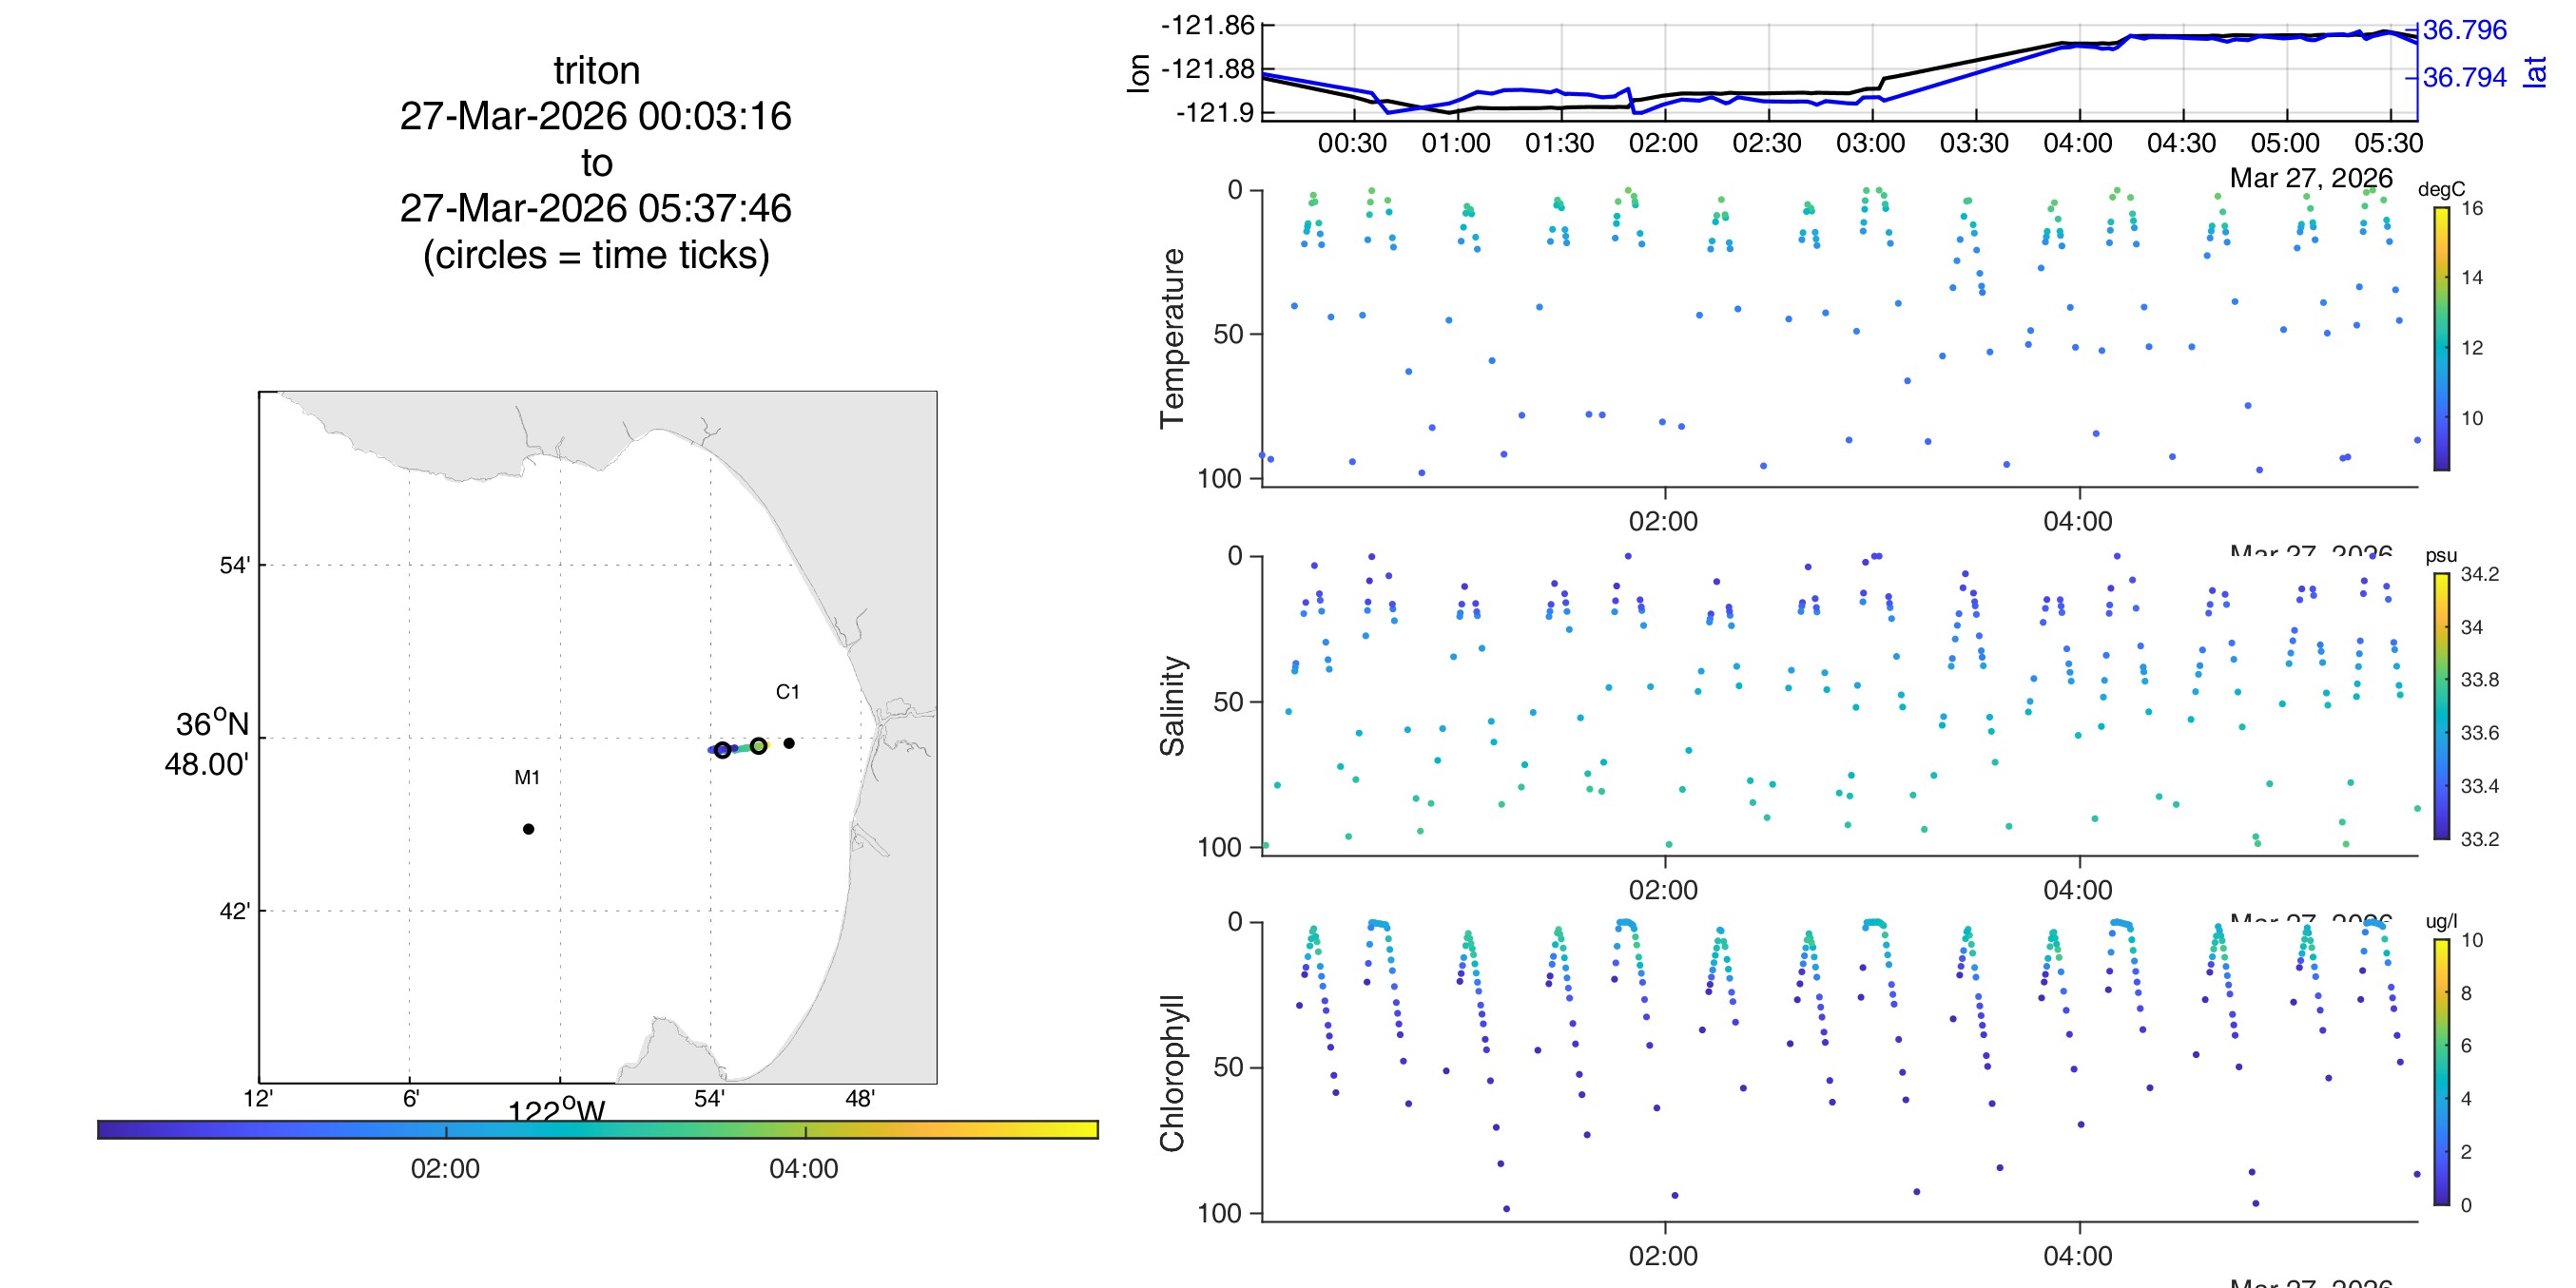Click the 36.796 latitude tick label

pyautogui.click(x=2464, y=30)
